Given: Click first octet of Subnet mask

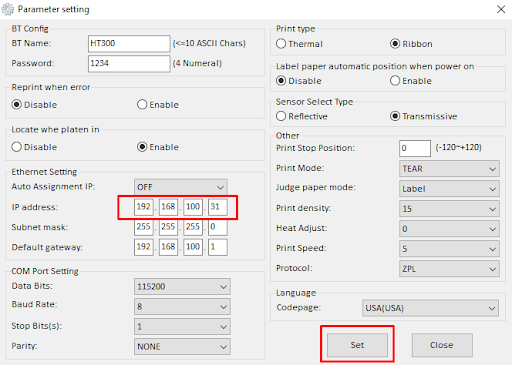Looking at the screenshot, I should (144, 227).
